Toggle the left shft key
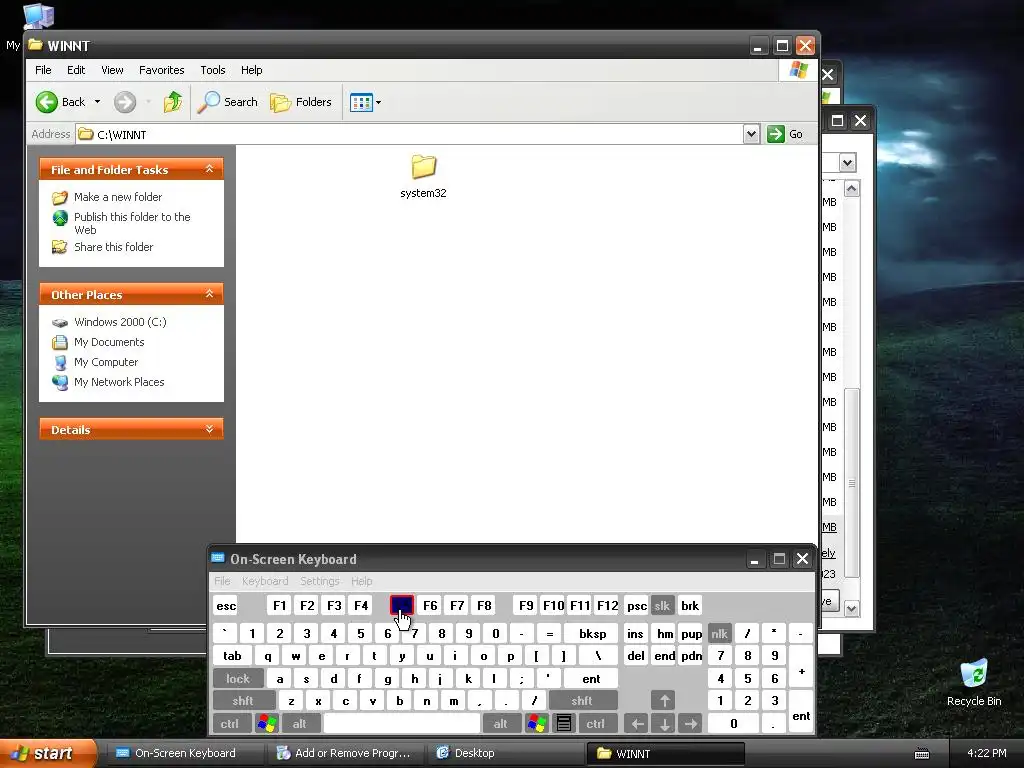The image size is (1024, 768). coord(243,701)
